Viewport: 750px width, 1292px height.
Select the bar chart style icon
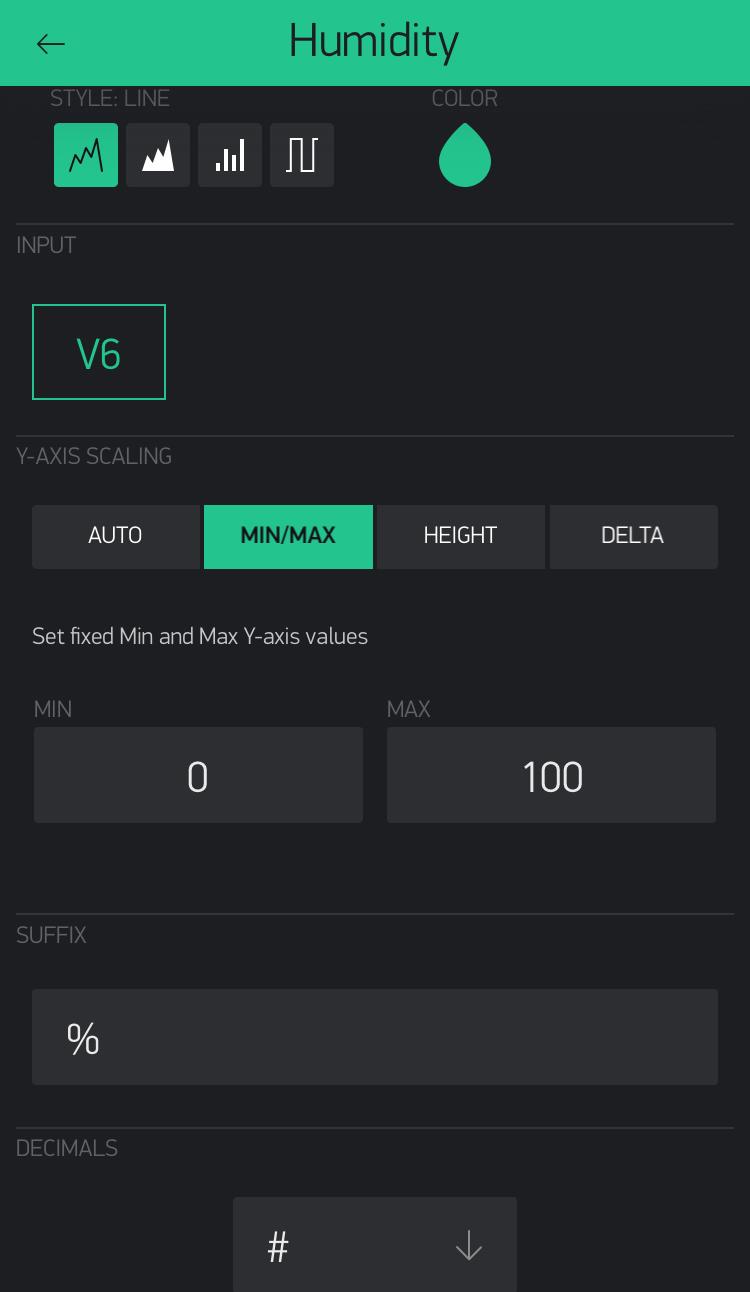pyautogui.click(x=230, y=155)
